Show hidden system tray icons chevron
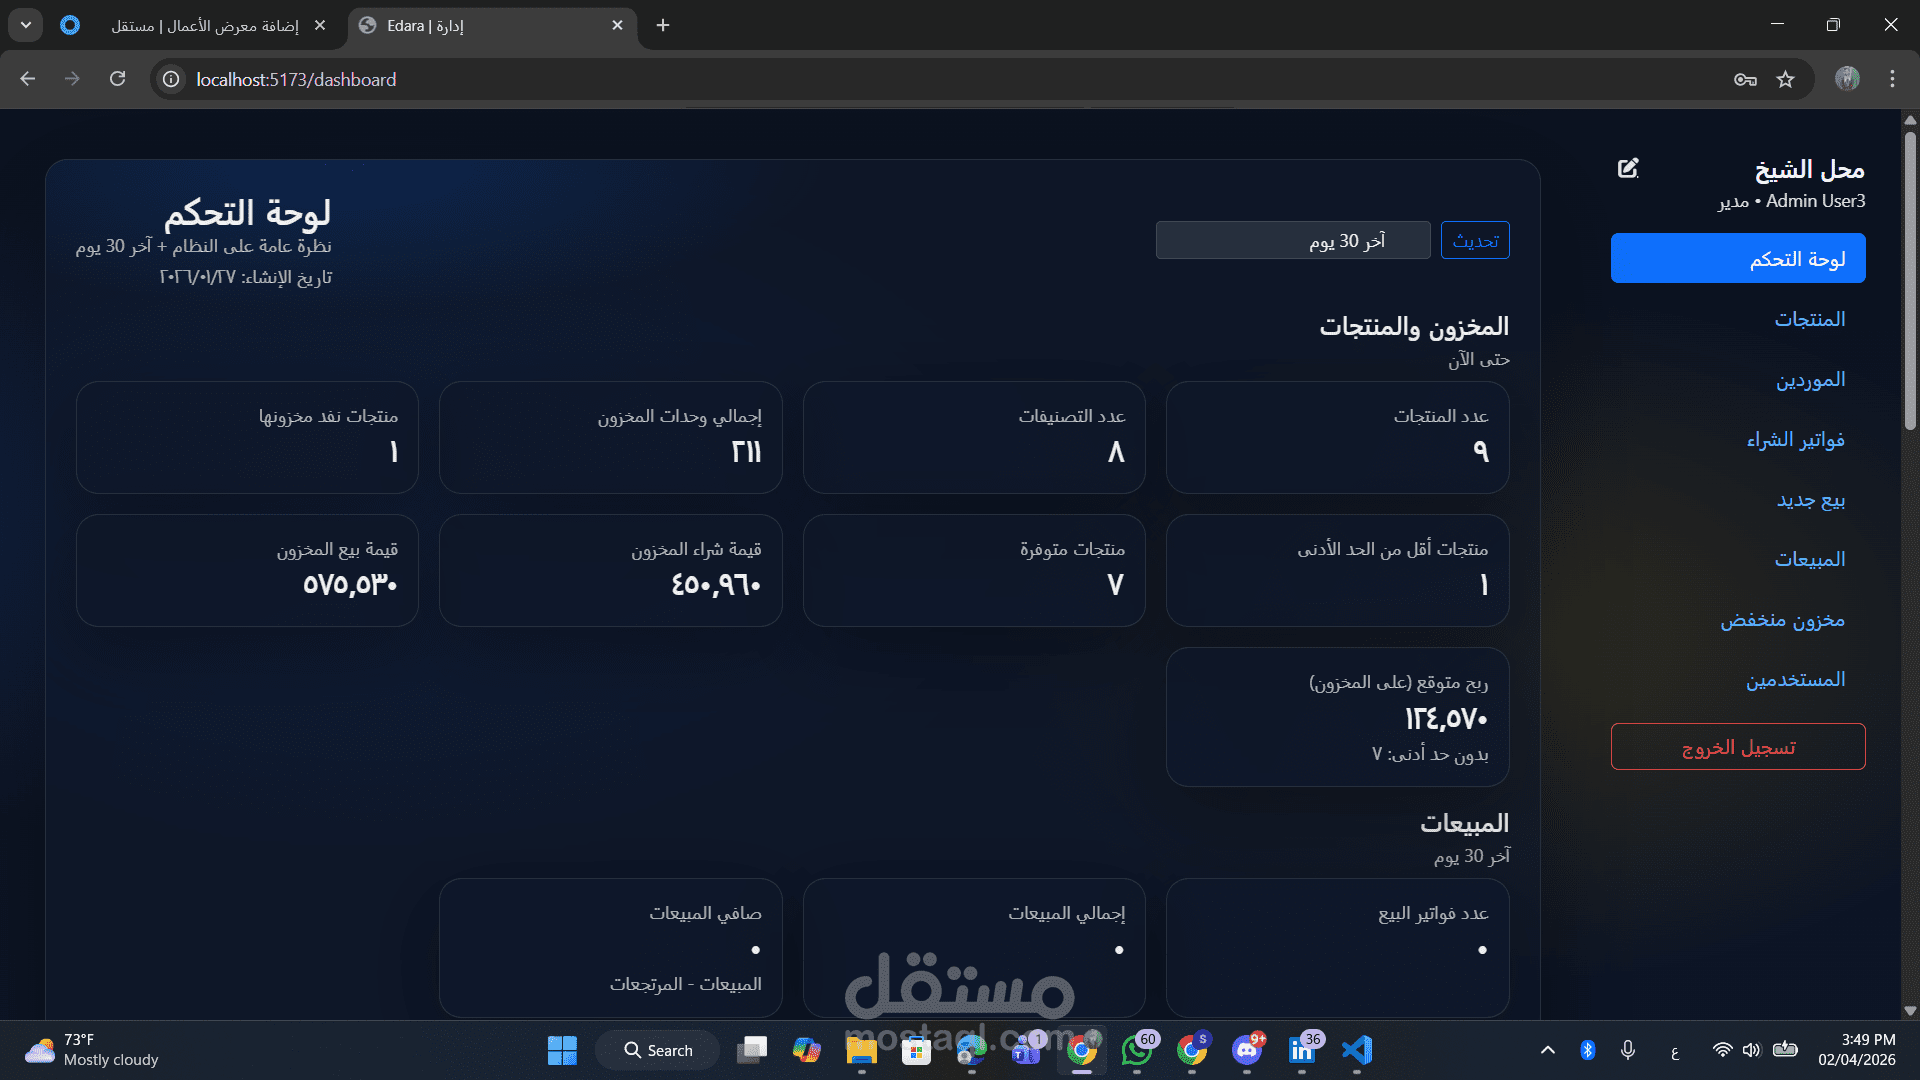This screenshot has width=1920, height=1080. [x=1547, y=1050]
